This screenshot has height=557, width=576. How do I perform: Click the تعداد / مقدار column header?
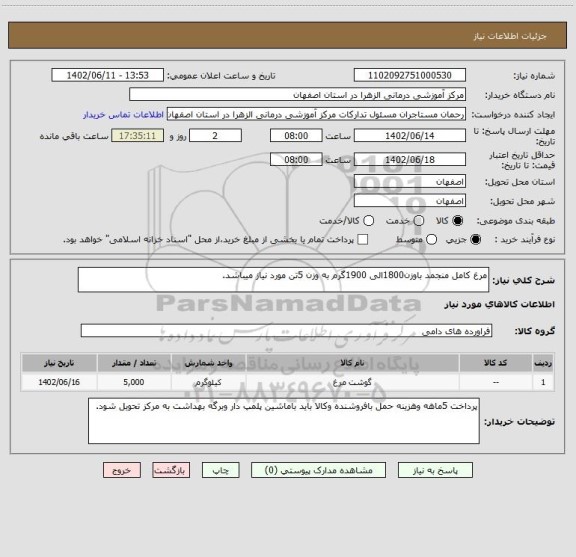click(x=134, y=363)
